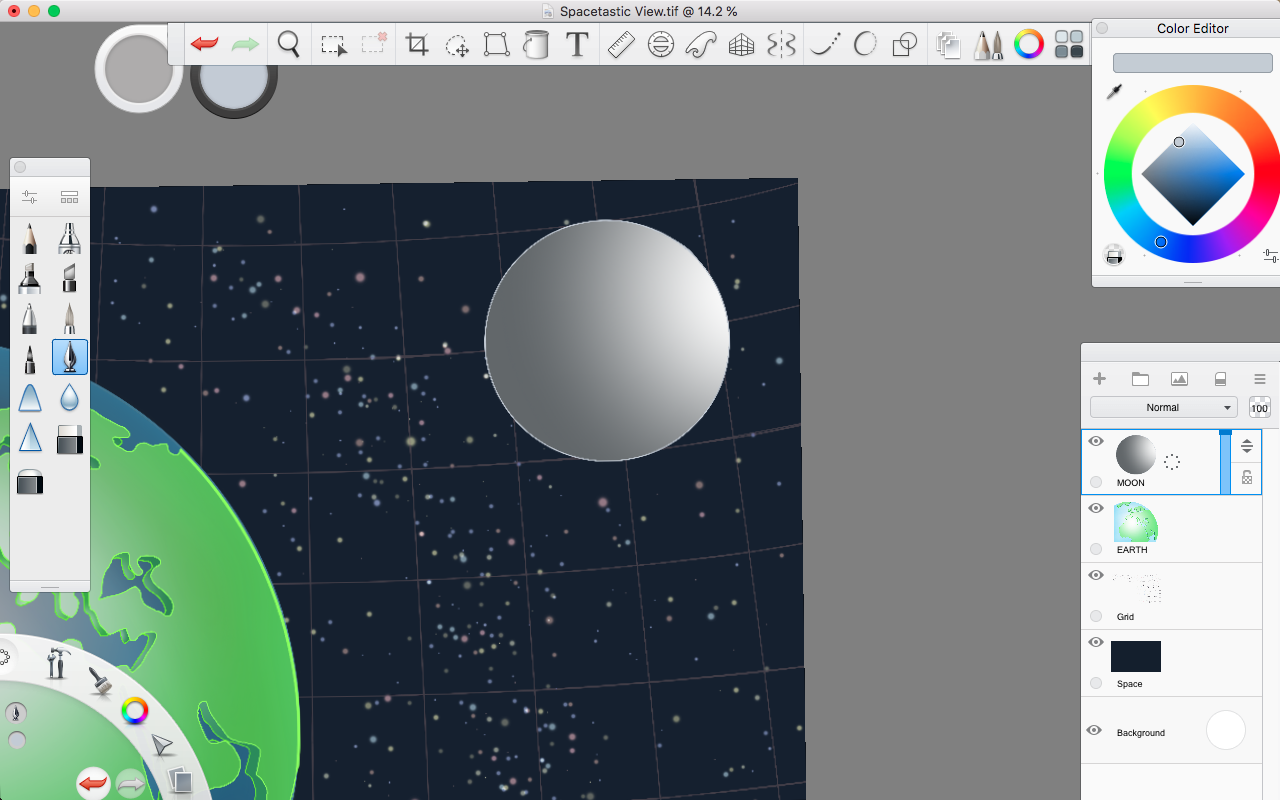Viewport: 1280px width, 800px height.
Task: Add a new layer with plus icon
Action: tap(1099, 379)
